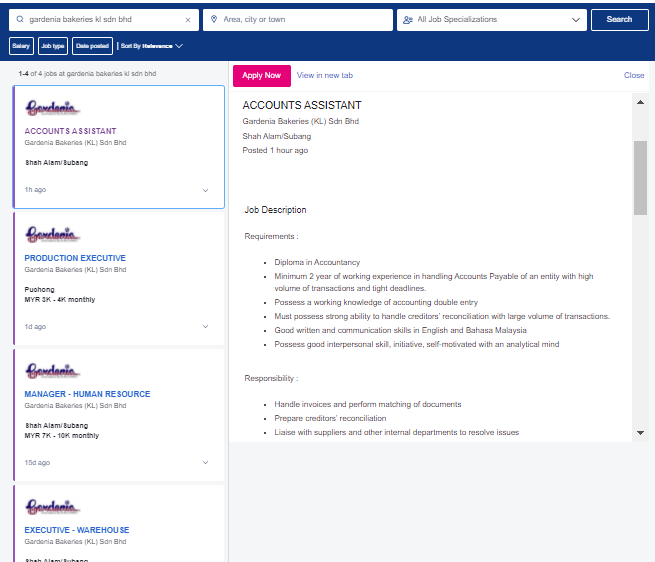The height and width of the screenshot is (562, 655).
Task: Clear the gardenia bakeries keyword with X
Action: 188,20
